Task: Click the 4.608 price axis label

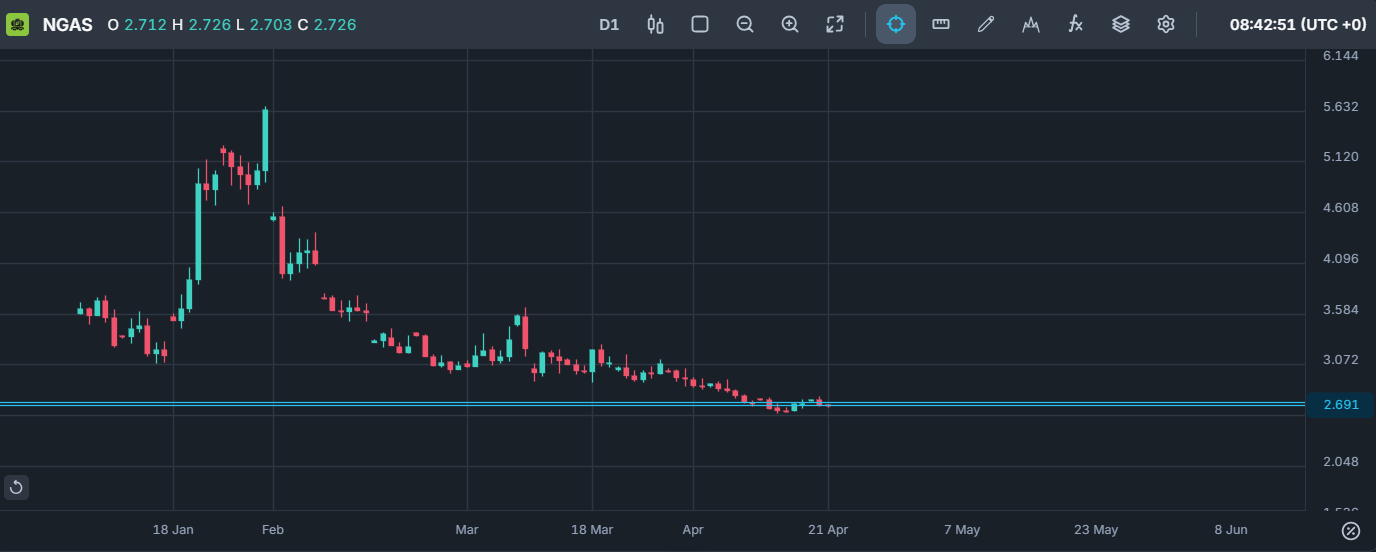Action: pos(1341,207)
